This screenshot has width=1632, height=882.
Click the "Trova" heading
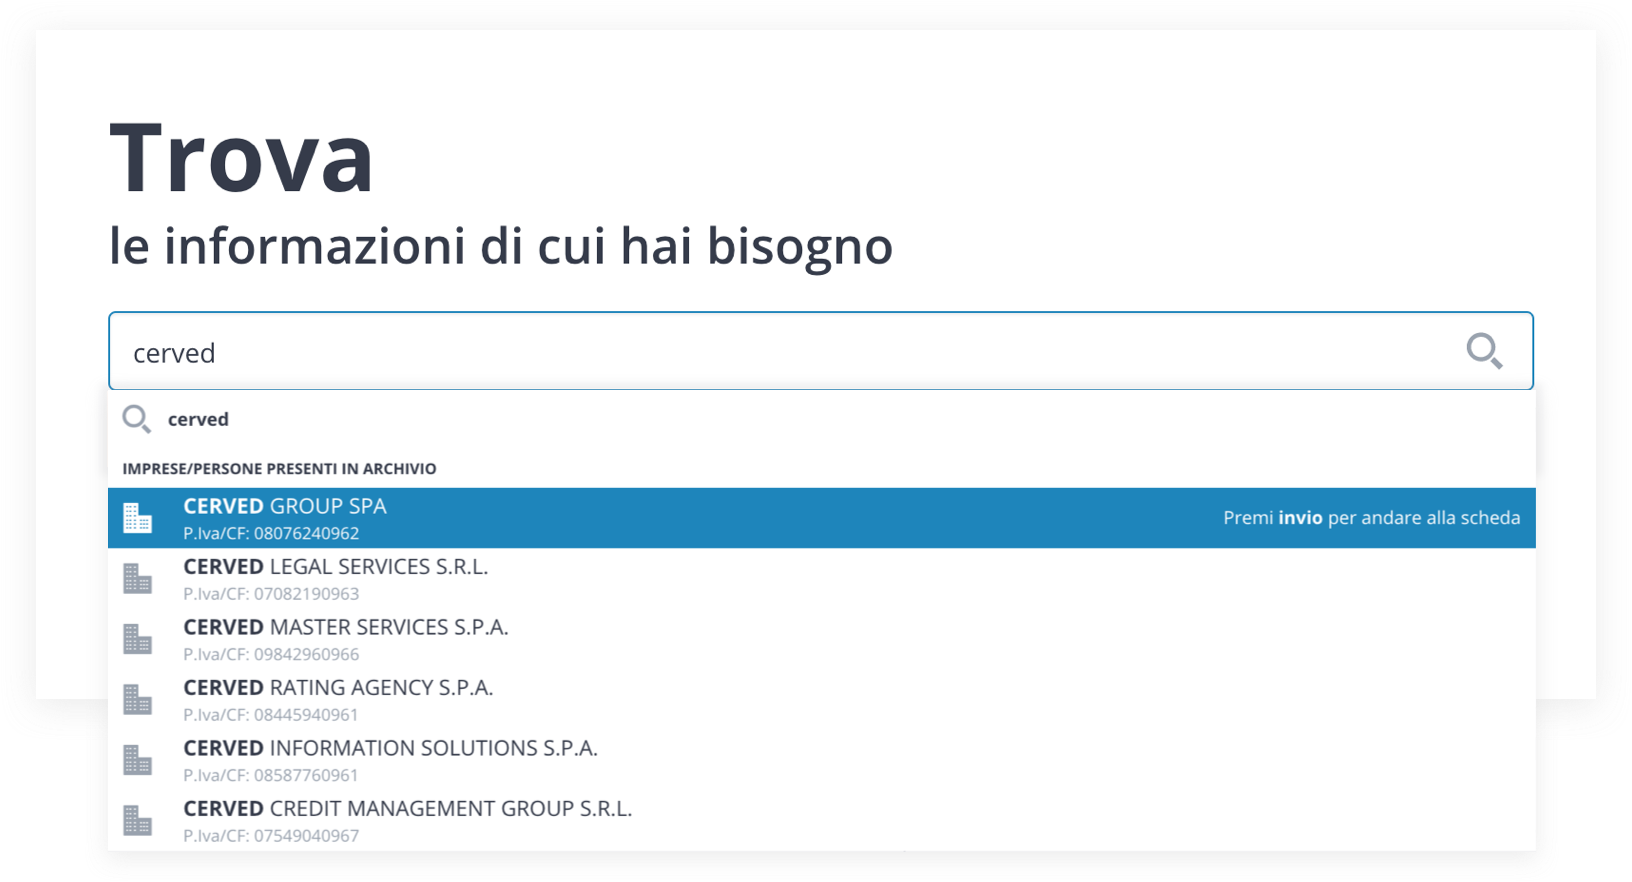(x=241, y=157)
